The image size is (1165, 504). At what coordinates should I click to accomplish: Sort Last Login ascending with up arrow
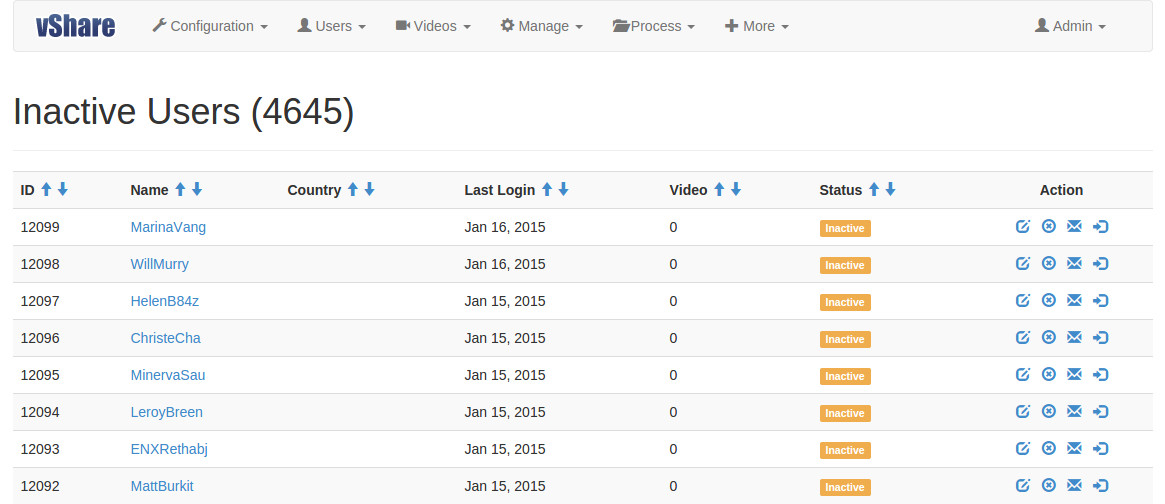click(x=547, y=190)
